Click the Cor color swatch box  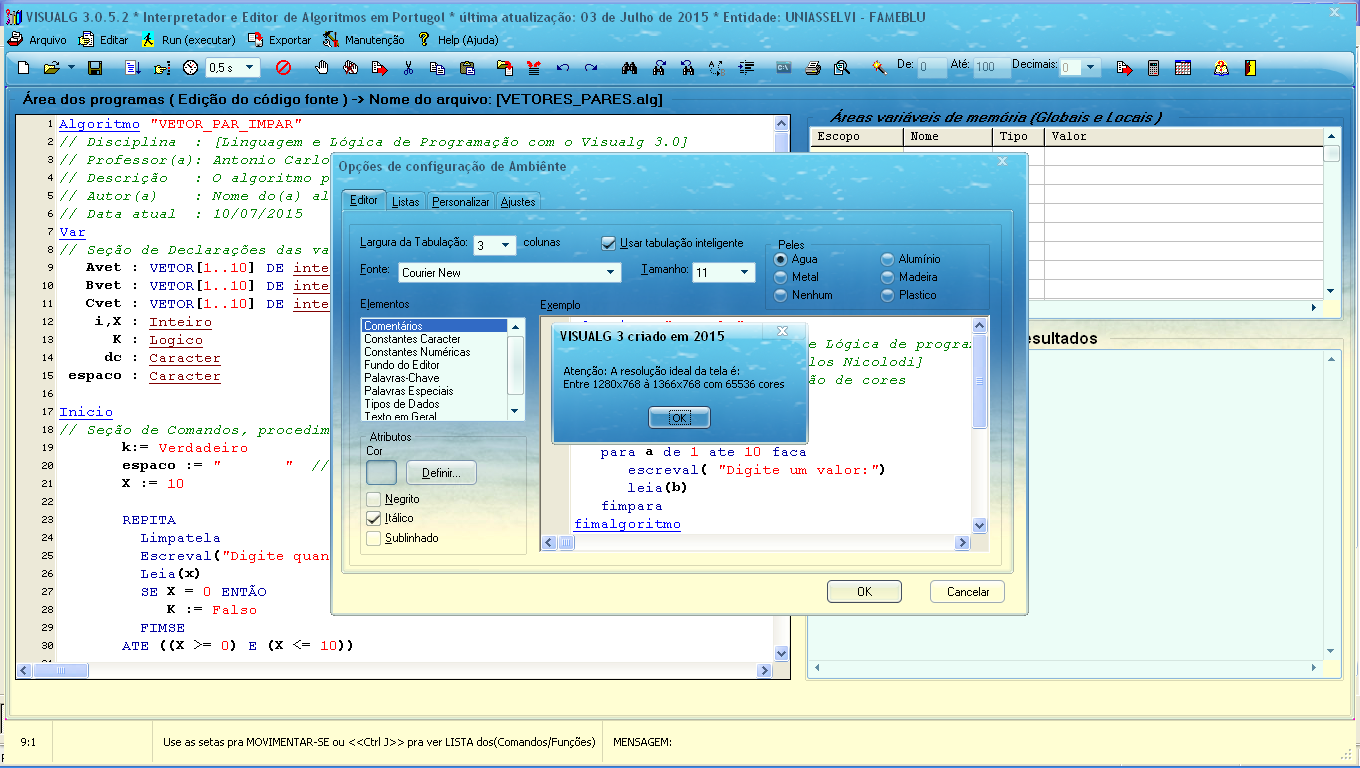381,473
